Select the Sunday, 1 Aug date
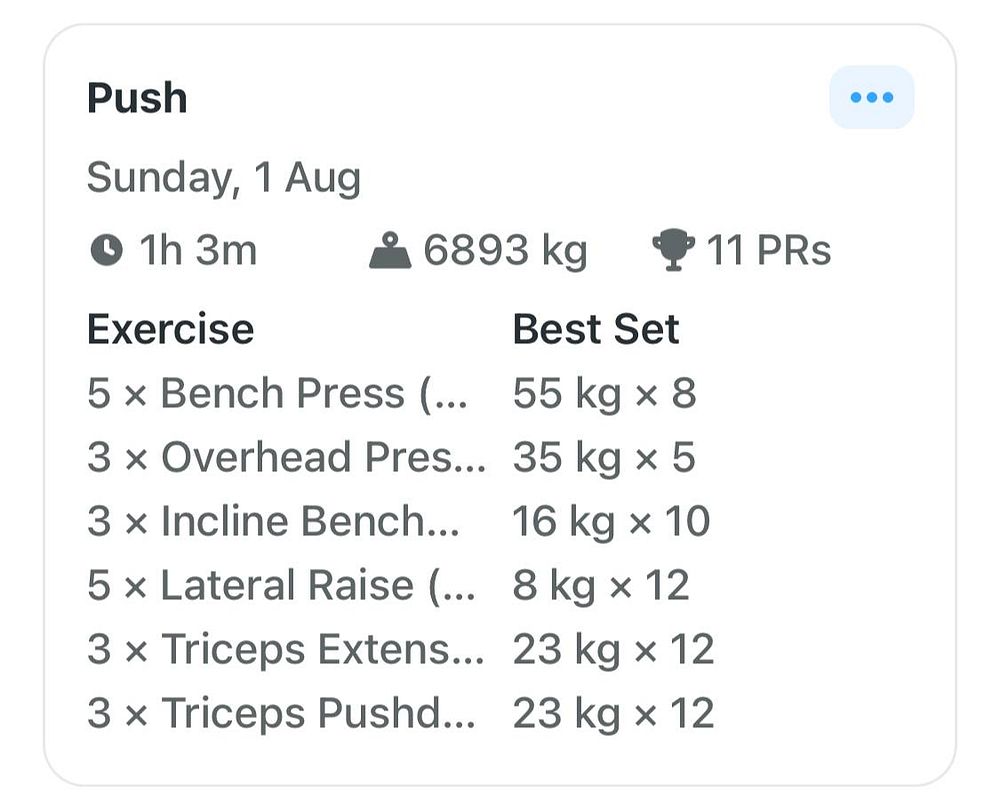 [x=224, y=178]
